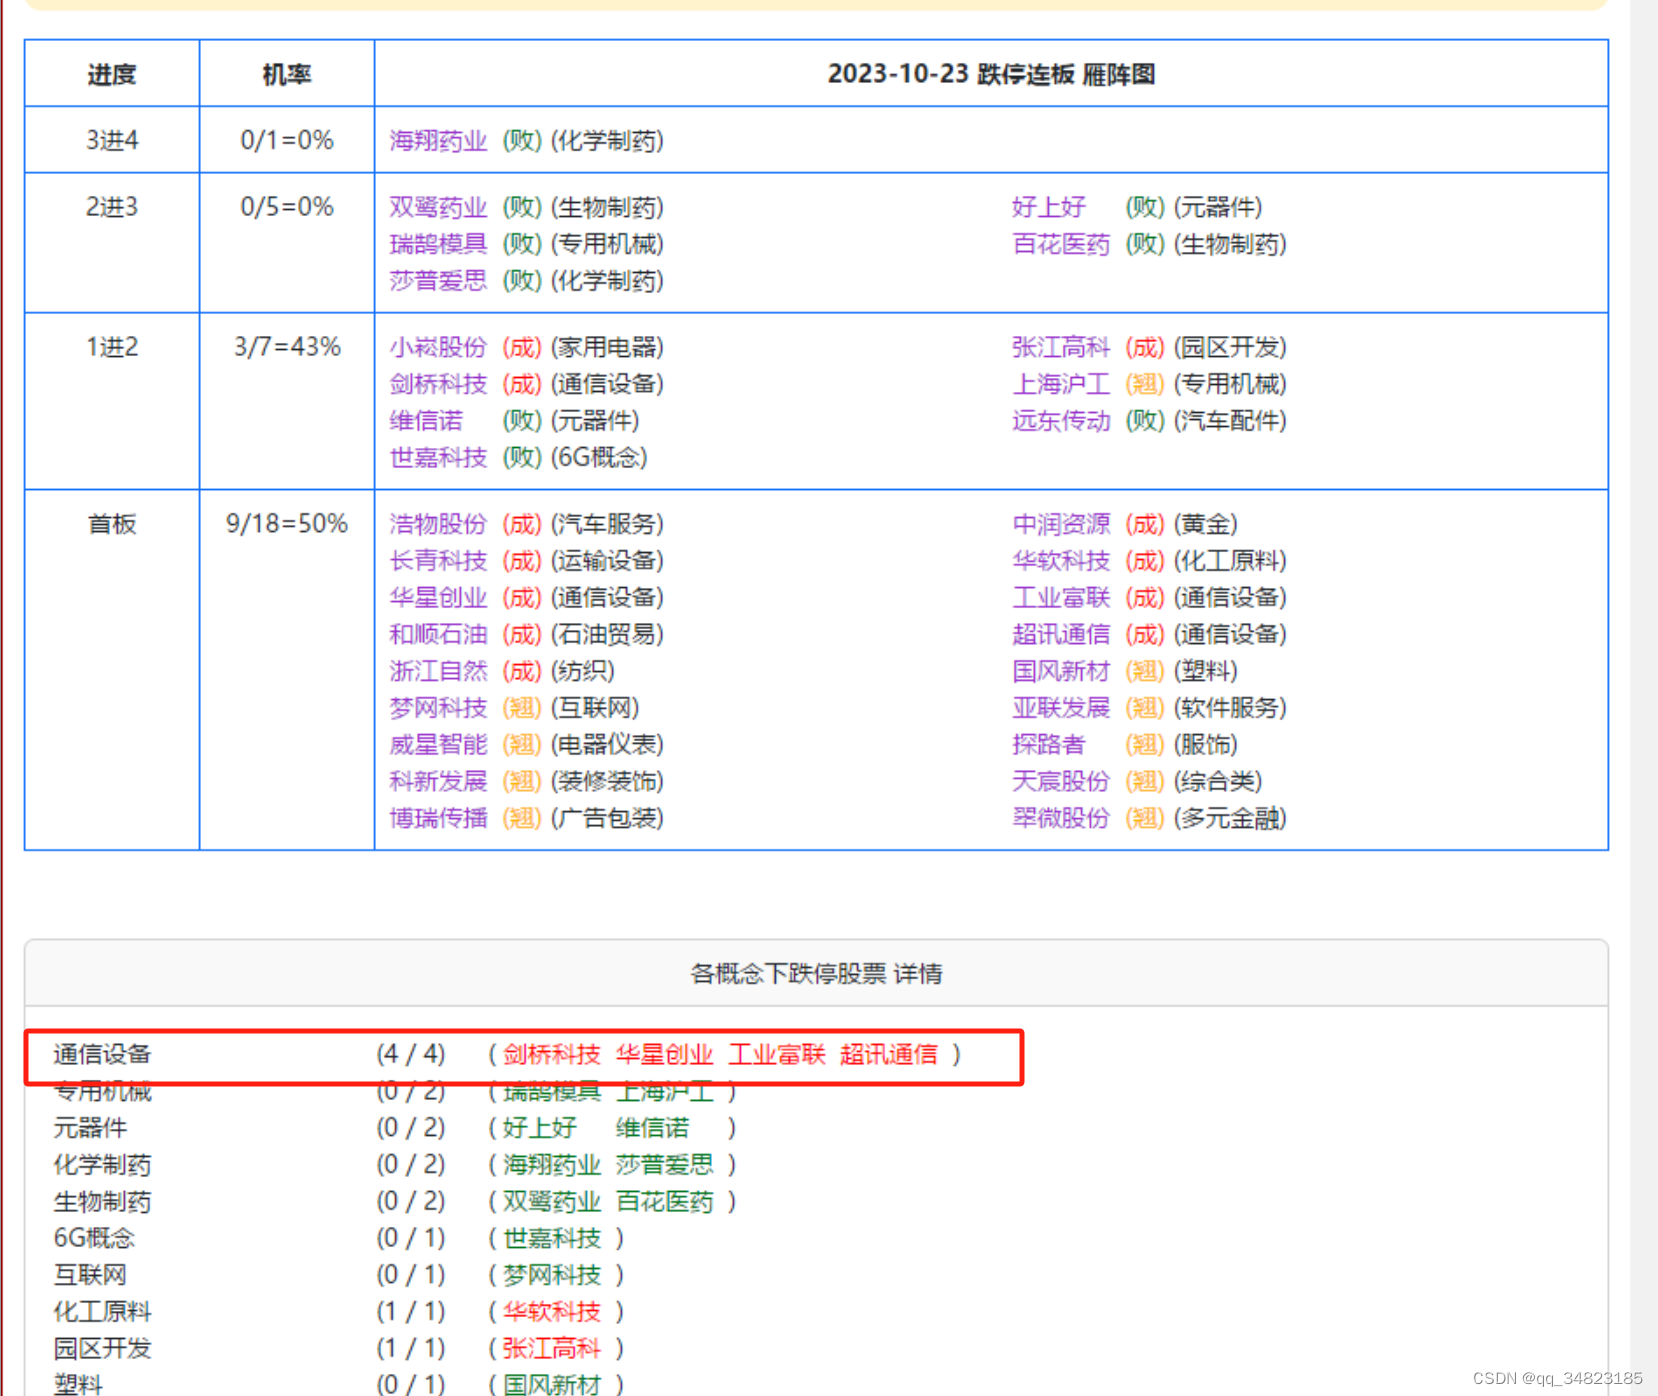Click 维信诺 in the 元器件 details row
The height and width of the screenshot is (1396, 1658).
(652, 1128)
